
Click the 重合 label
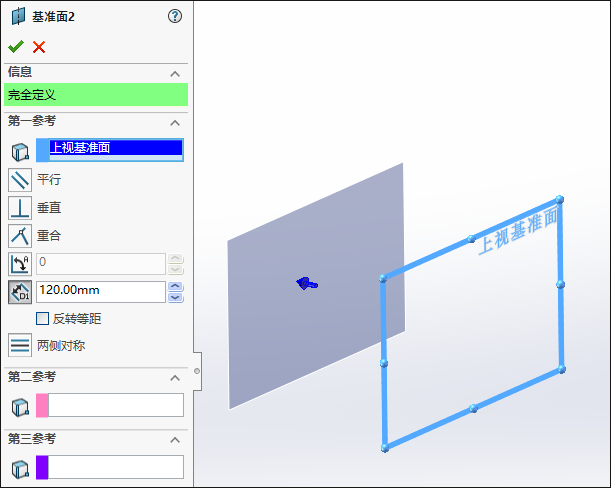coord(49,236)
